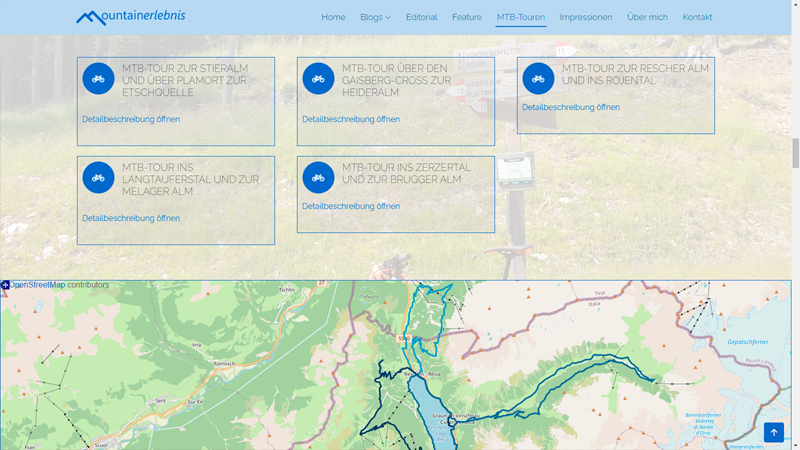Open the Kontakt page
800x450 pixels.
point(697,17)
